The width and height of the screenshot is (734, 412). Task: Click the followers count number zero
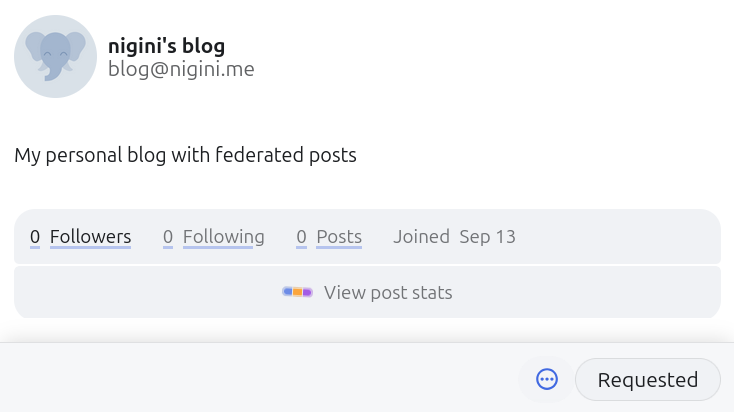pyautogui.click(x=35, y=237)
